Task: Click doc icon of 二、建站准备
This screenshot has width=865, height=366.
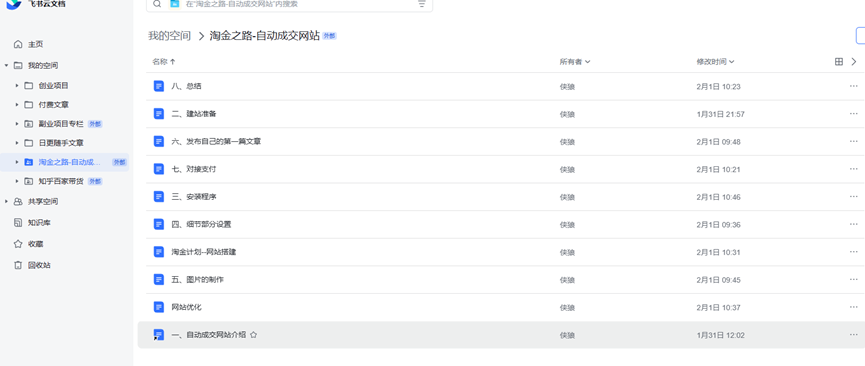Action: coord(159,114)
